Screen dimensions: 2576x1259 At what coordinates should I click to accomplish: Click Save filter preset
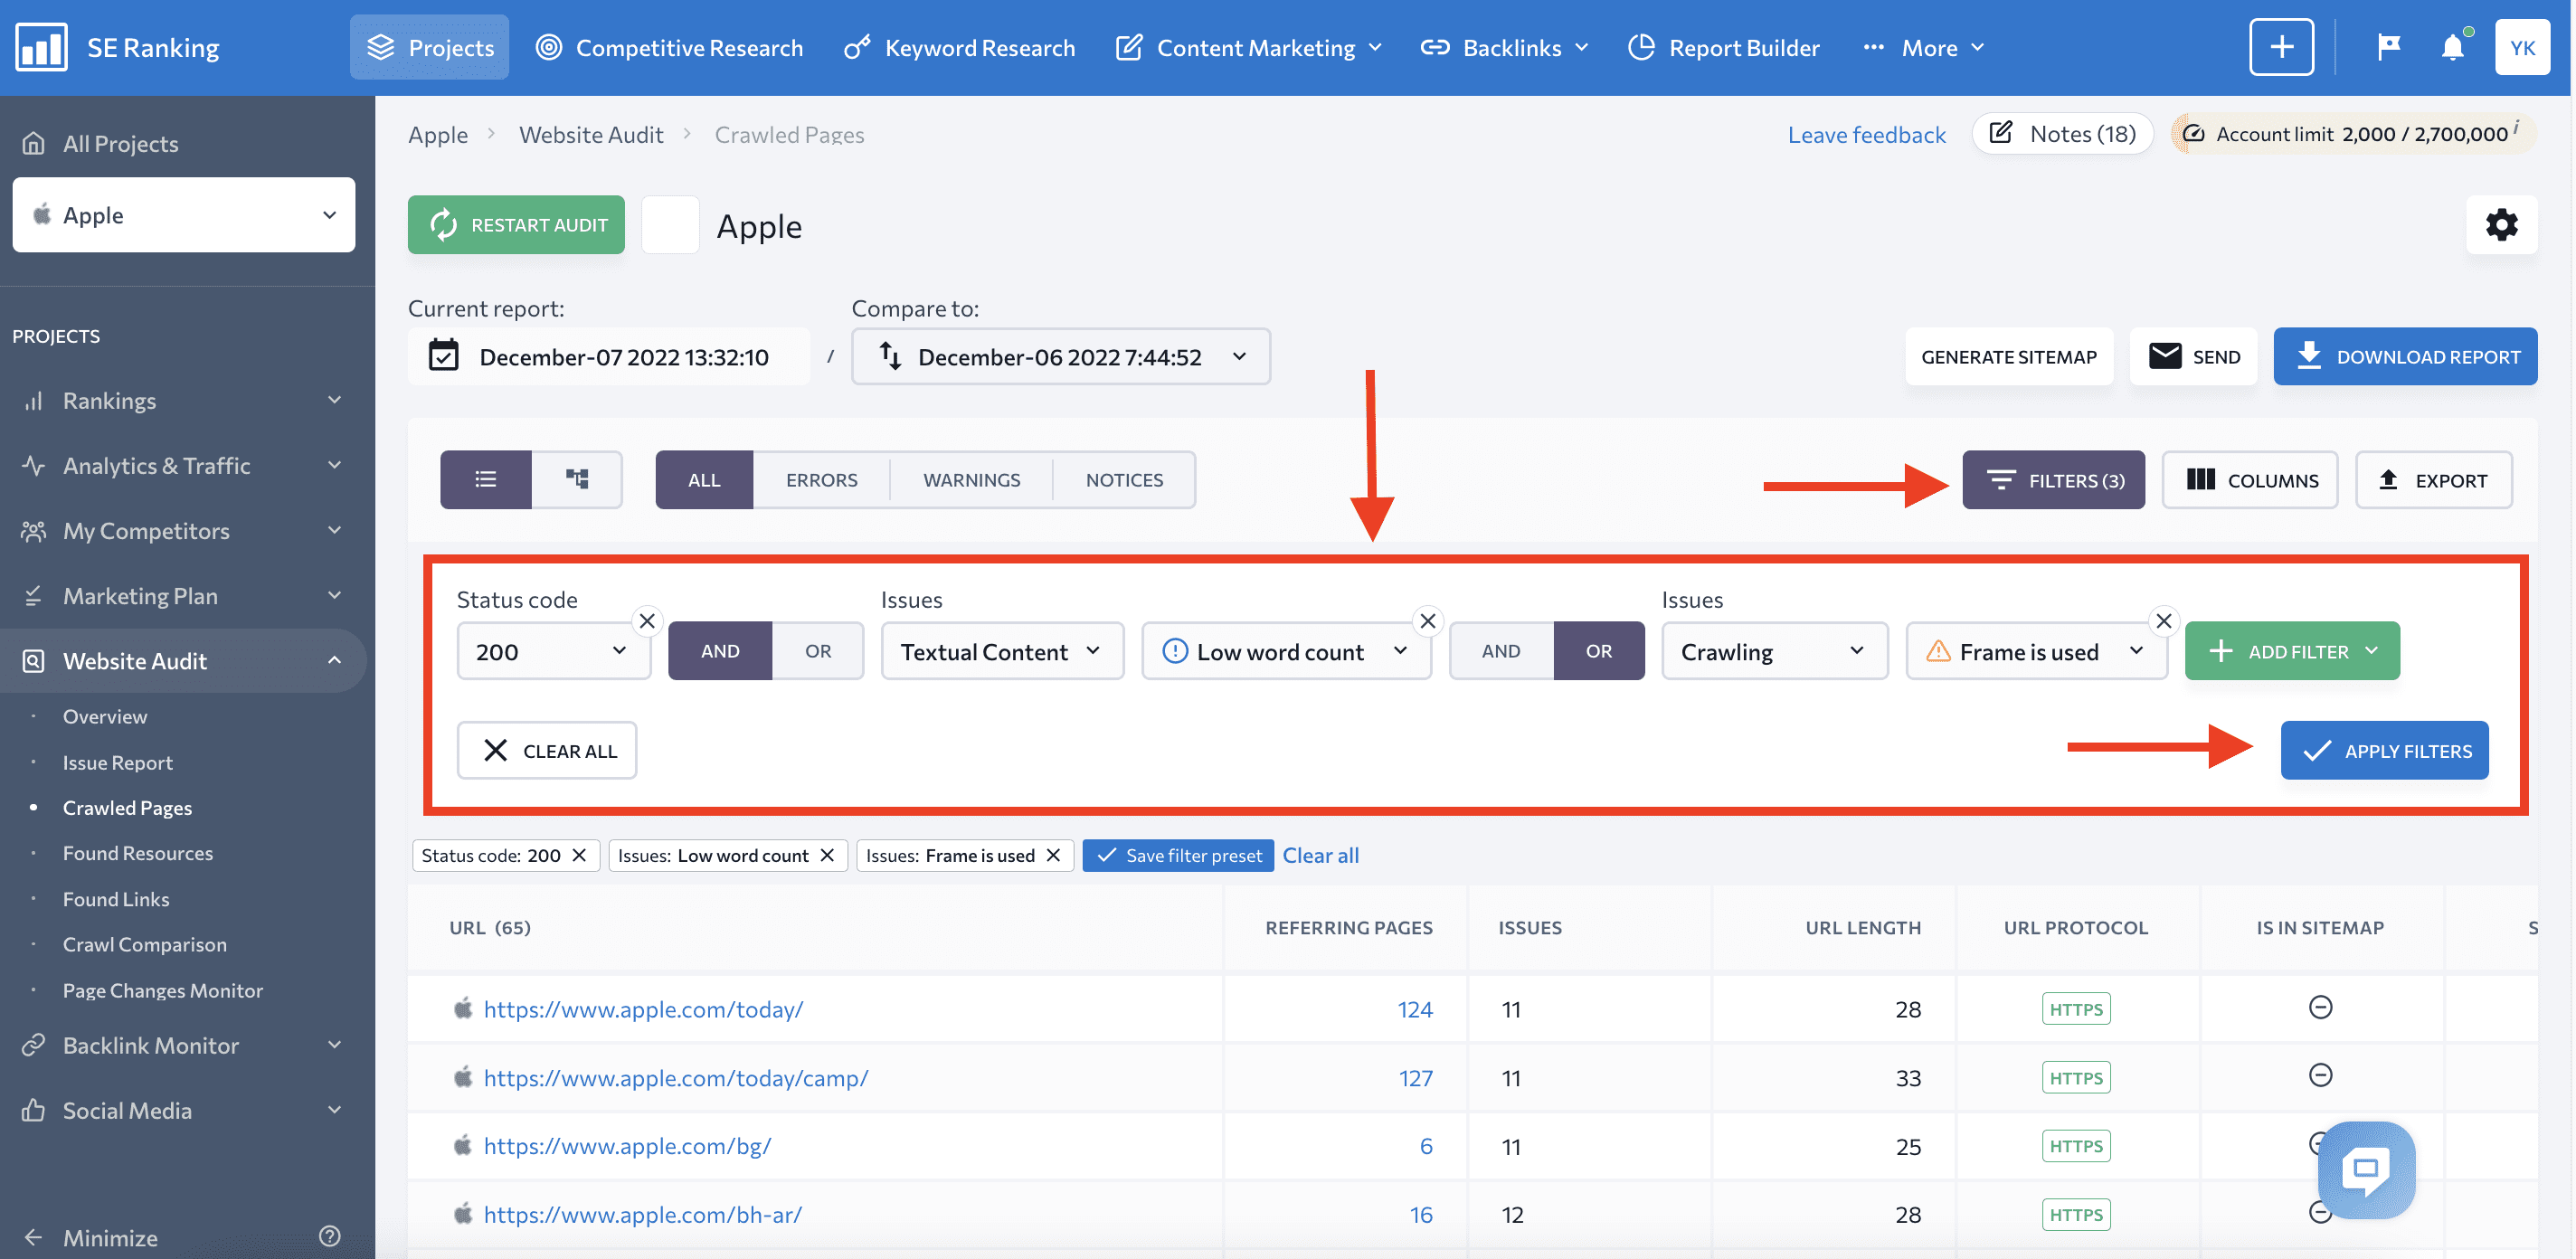pyautogui.click(x=1178, y=855)
